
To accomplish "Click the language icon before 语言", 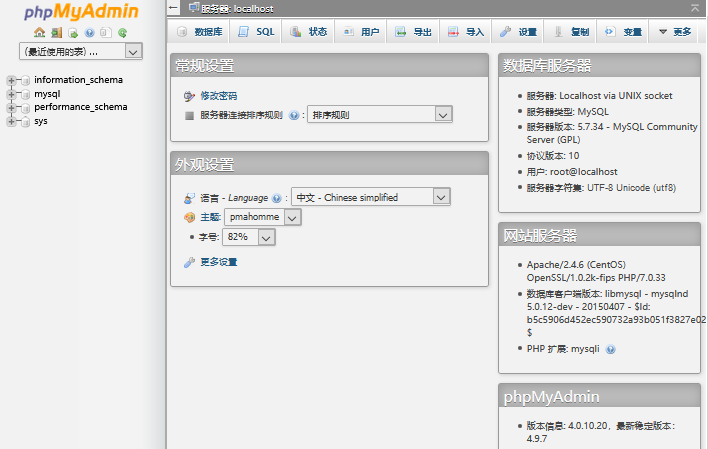I will pos(189,198).
